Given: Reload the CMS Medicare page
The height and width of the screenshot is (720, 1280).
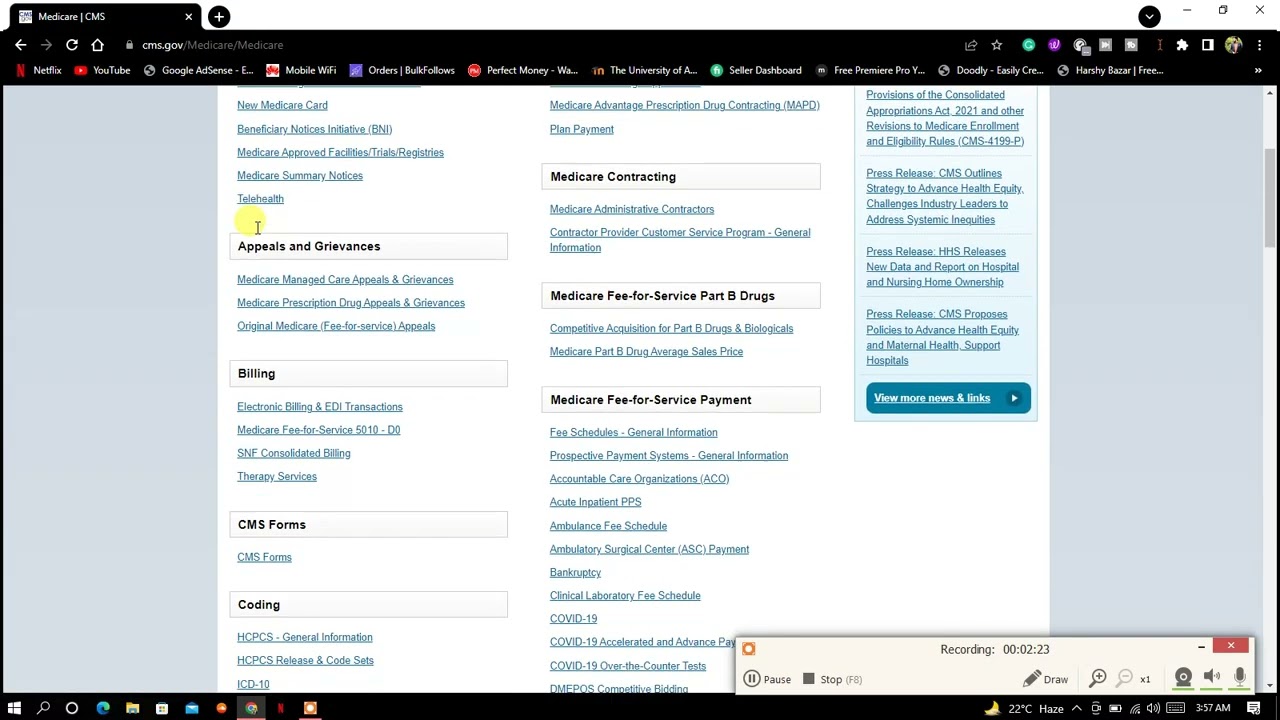Looking at the screenshot, I should click(72, 45).
